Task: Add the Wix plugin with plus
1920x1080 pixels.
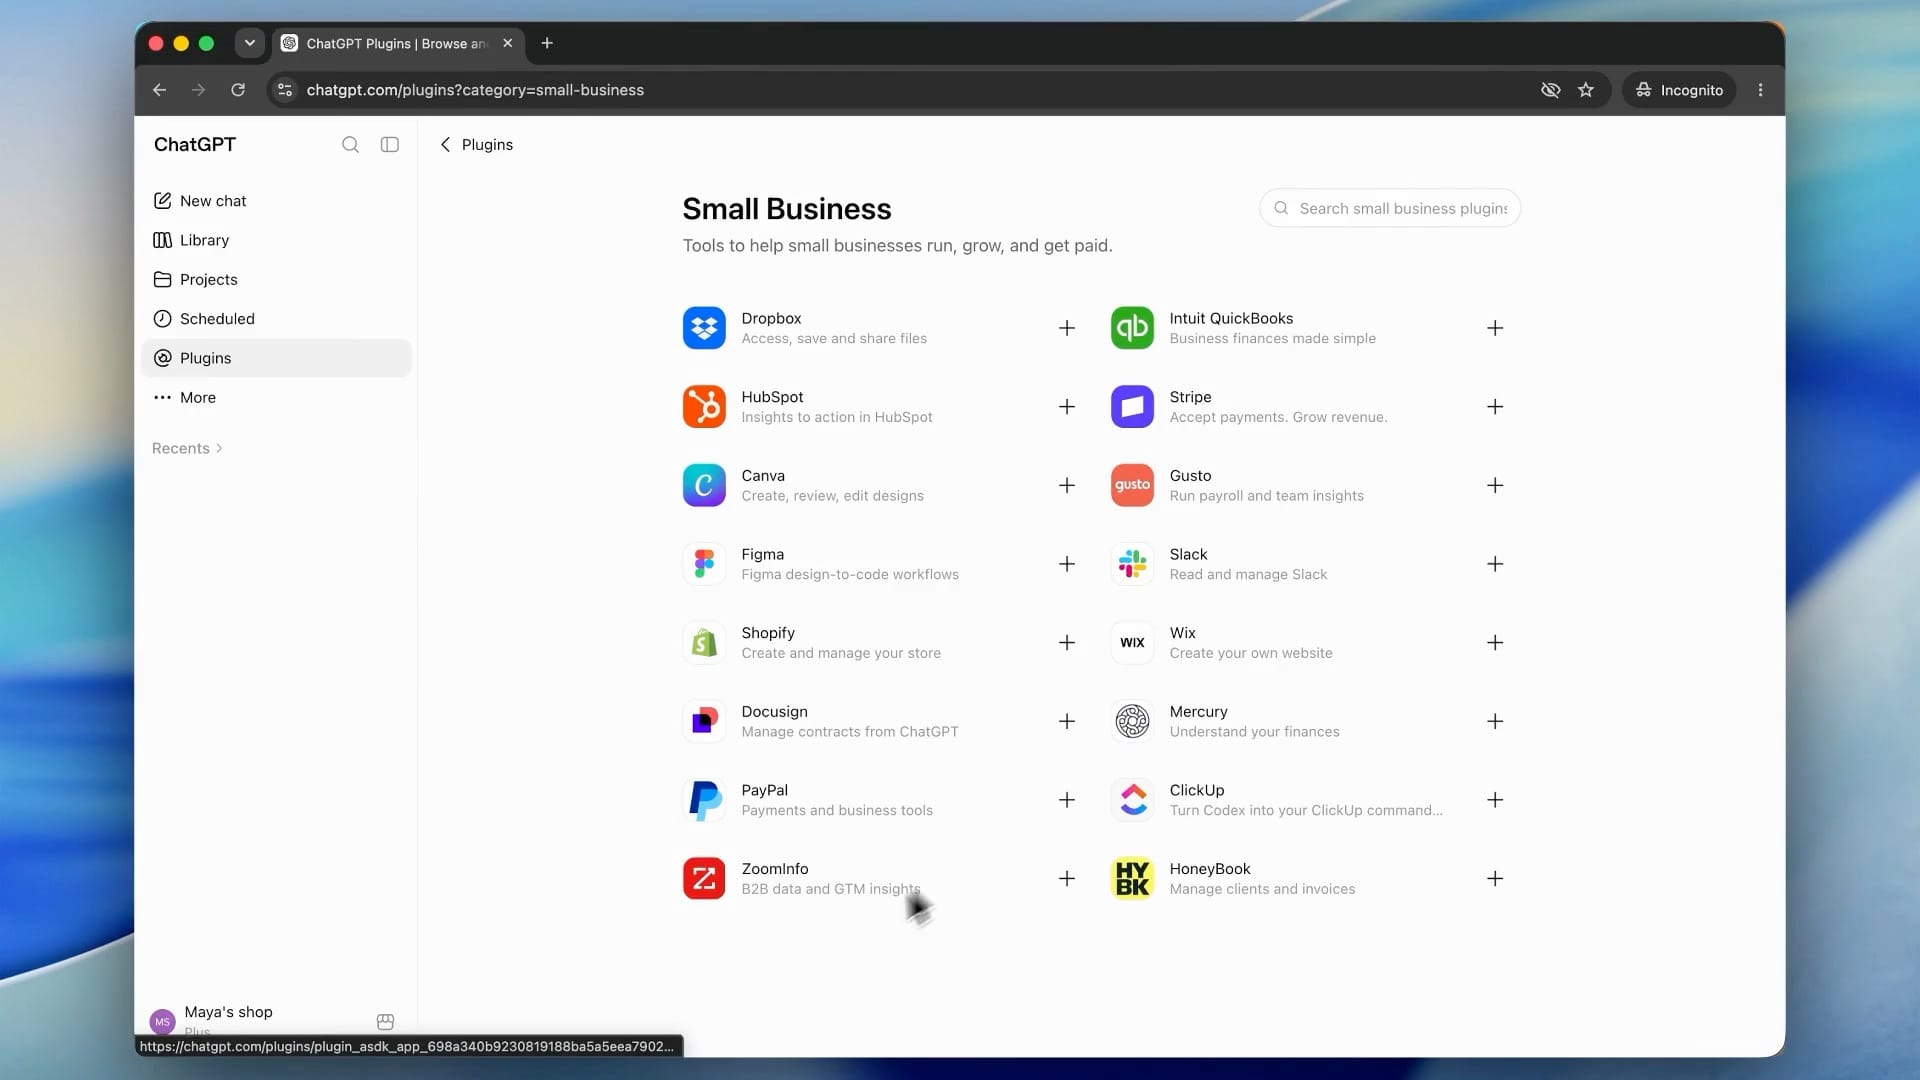Action: pos(1495,643)
